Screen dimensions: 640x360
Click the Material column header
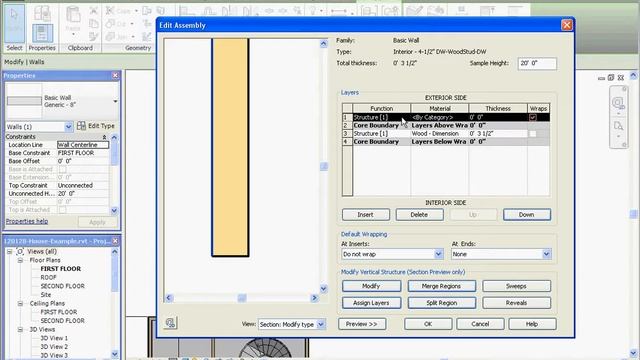(x=440, y=109)
